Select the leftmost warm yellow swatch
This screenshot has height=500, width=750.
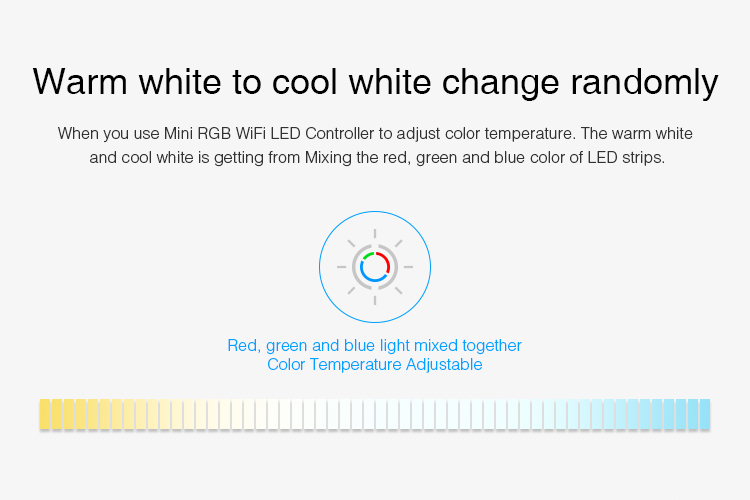pyautogui.click(x=45, y=414)
